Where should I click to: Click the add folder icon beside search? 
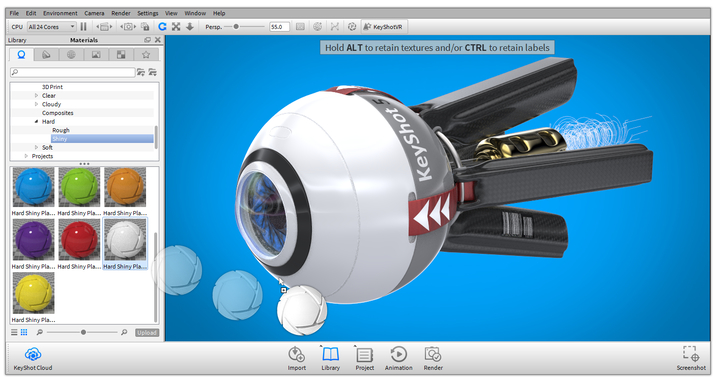(x=141, y=72)
